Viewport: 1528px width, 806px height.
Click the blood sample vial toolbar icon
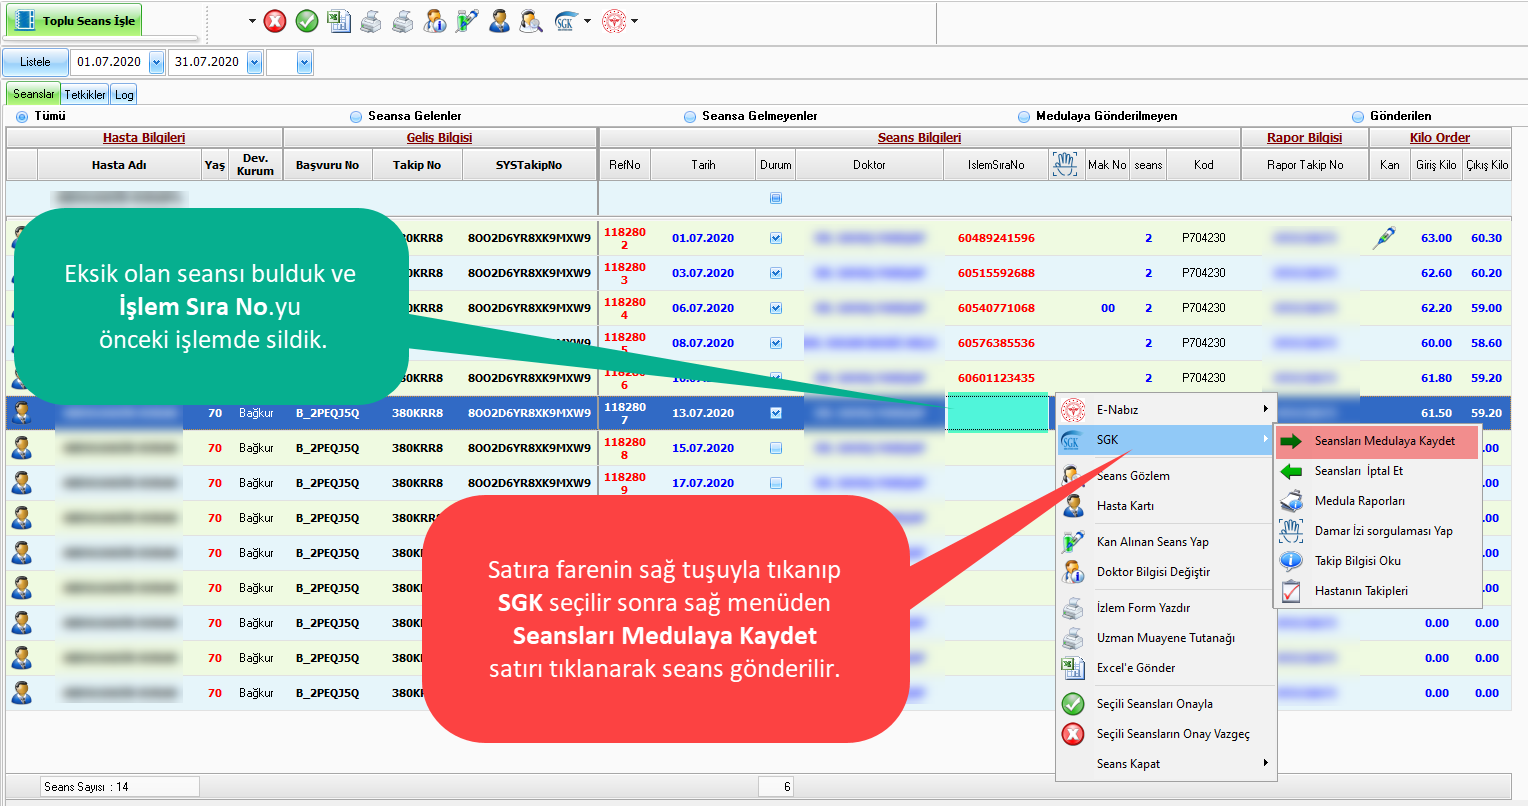point(467,21)
